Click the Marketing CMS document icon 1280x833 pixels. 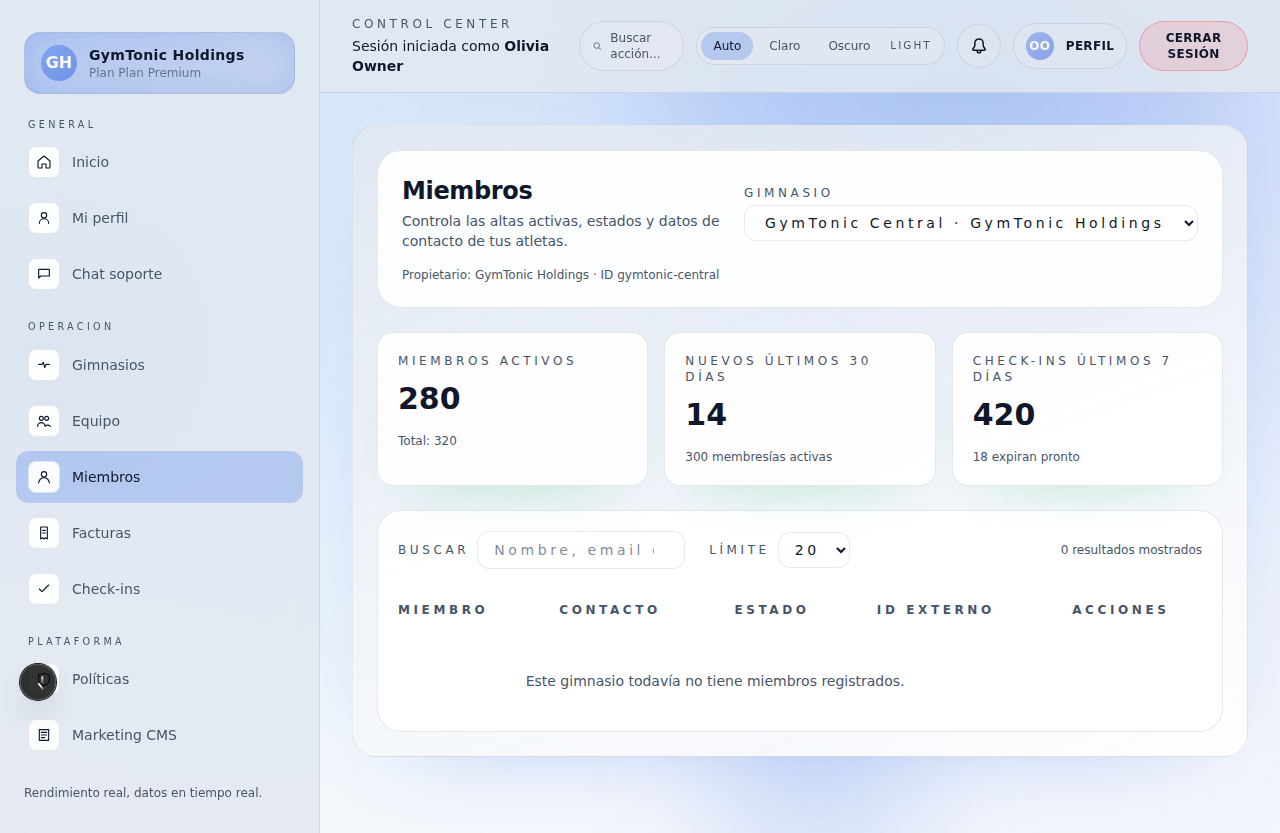pyautogui.click(x=44, y=735)
